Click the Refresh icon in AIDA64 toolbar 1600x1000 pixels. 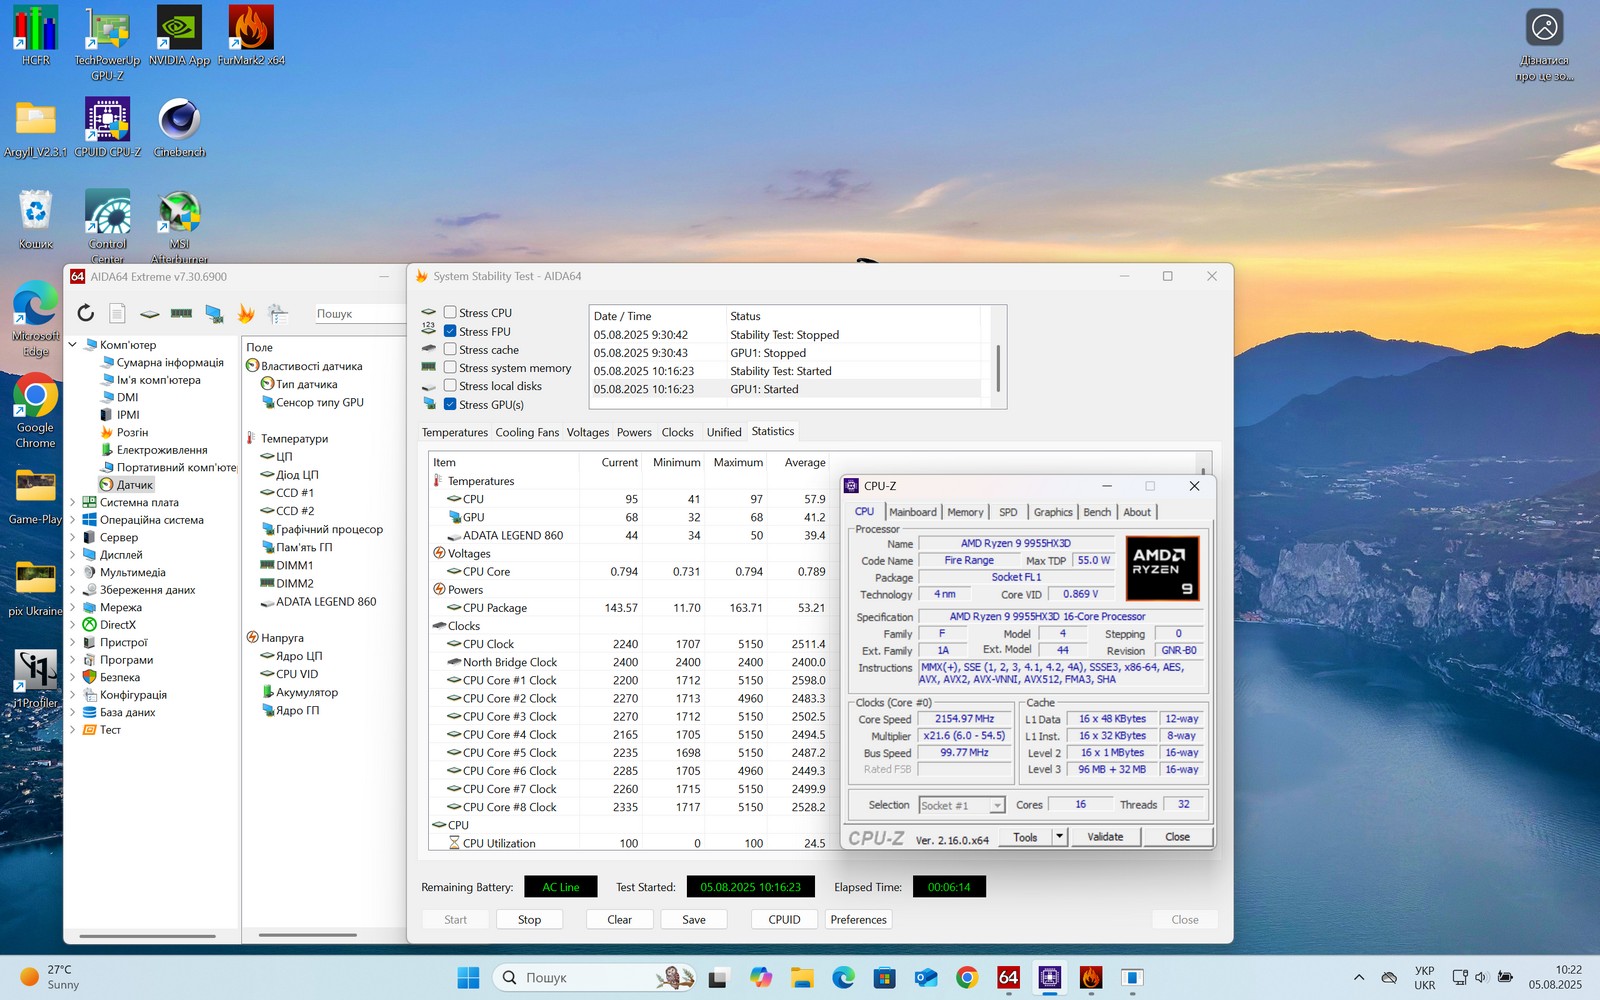[86, 313]
